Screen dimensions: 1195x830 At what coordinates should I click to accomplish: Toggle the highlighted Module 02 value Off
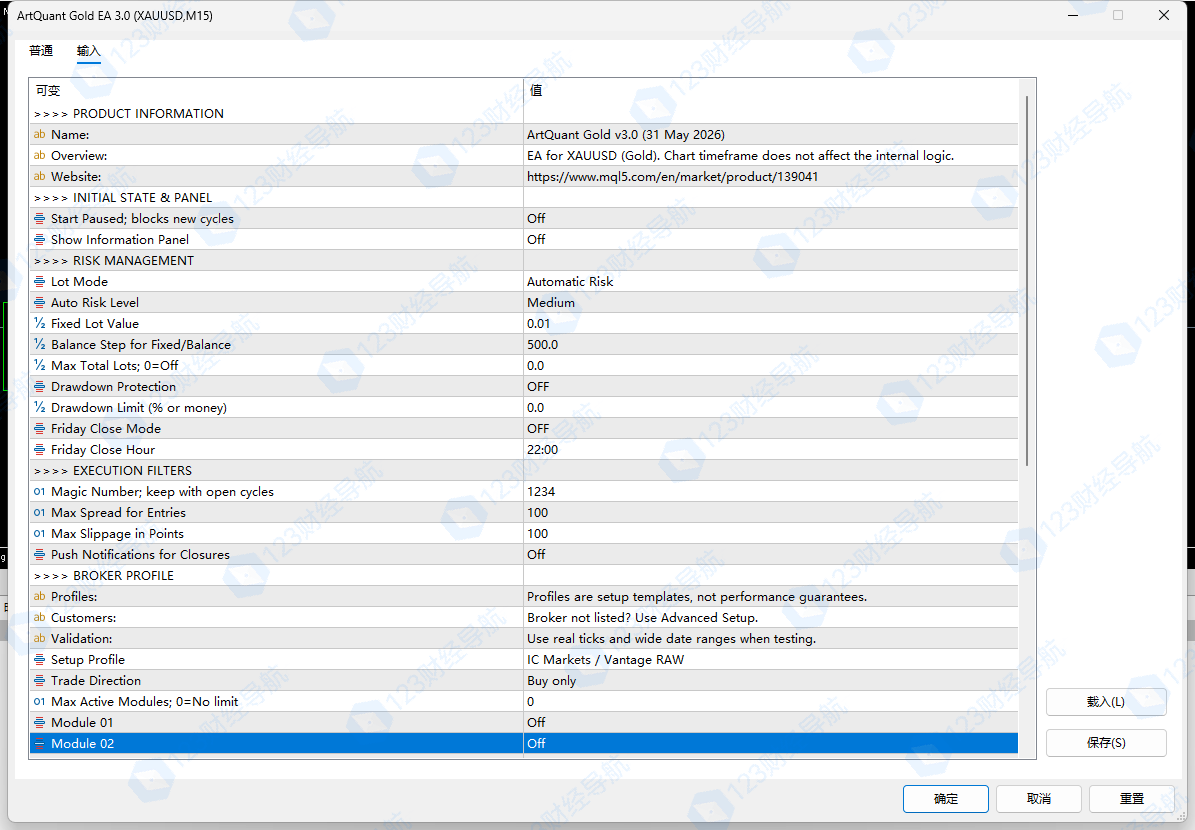pyautogui.click(x=771, y=743)
